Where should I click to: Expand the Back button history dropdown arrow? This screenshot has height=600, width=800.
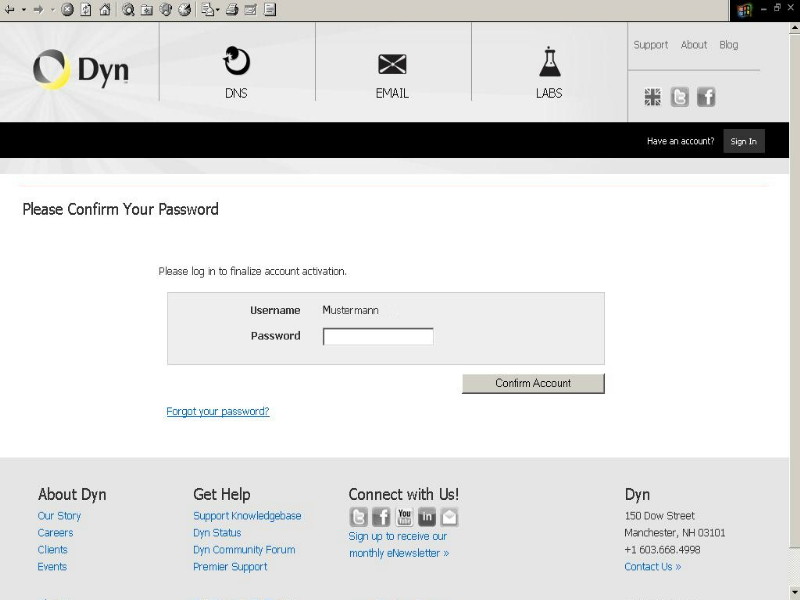pyautogui.click(x=23, y=10)
